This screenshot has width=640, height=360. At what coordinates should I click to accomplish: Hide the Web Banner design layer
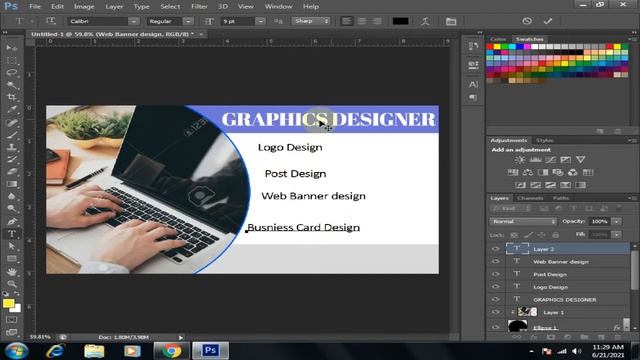(496, 261)
